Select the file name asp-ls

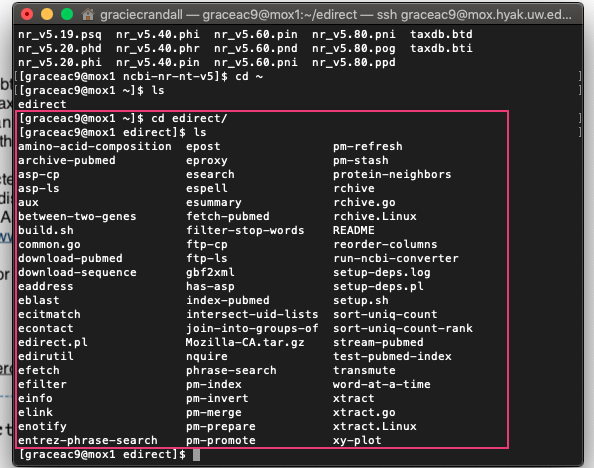39,188
